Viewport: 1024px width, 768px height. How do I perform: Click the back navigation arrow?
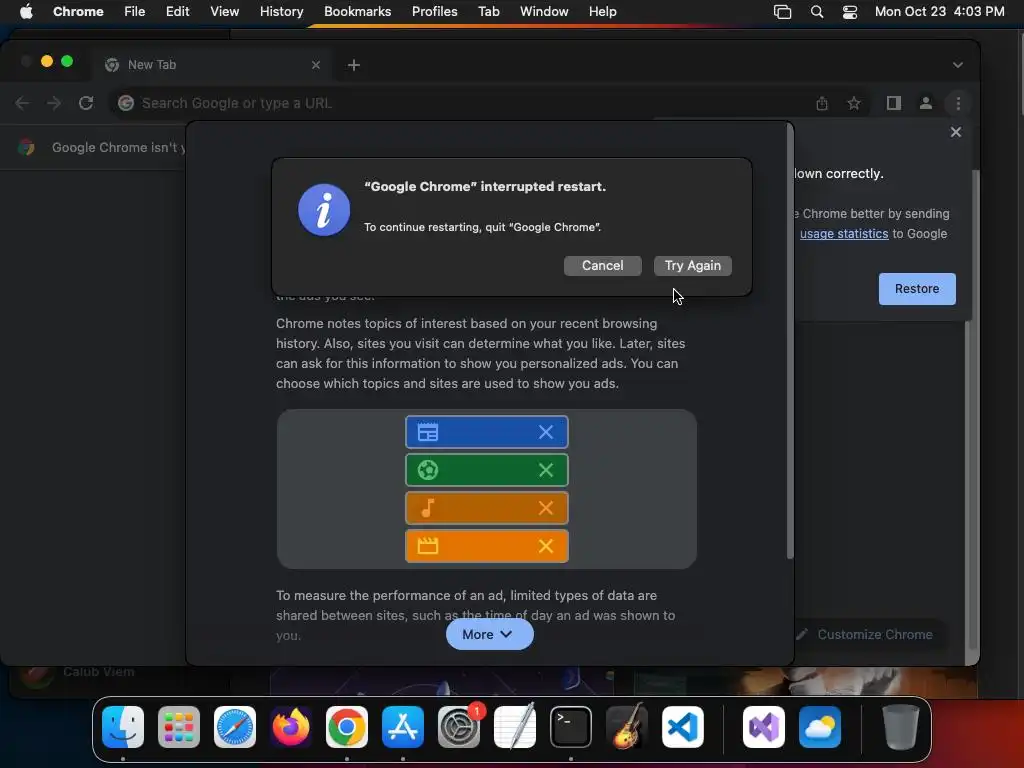(x=22, y=103)
